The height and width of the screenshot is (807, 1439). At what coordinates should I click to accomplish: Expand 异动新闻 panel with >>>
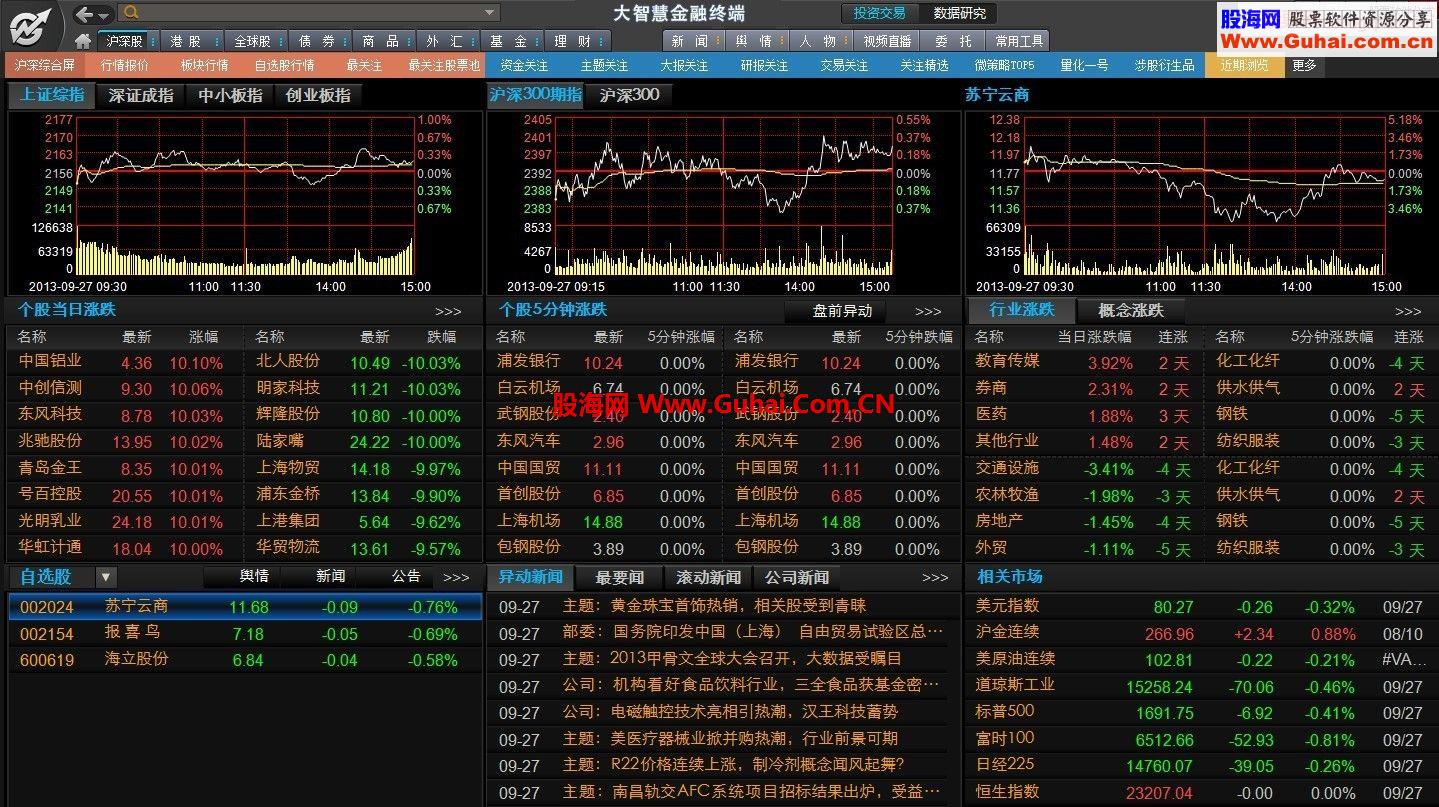tap(935, 577)
